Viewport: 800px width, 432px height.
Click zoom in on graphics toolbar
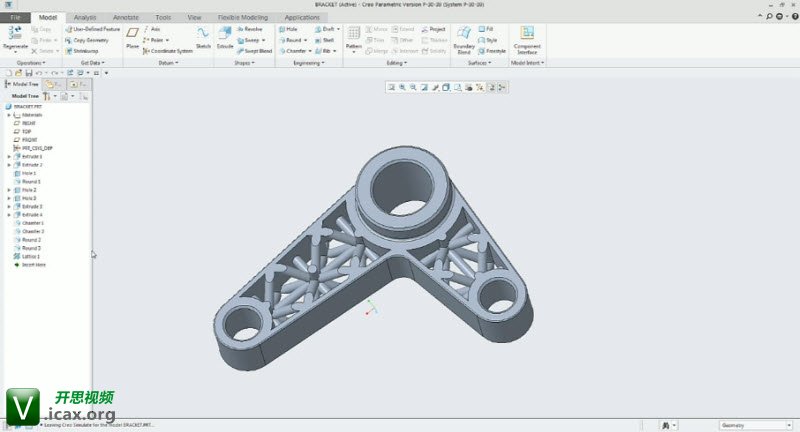[402, 88]
